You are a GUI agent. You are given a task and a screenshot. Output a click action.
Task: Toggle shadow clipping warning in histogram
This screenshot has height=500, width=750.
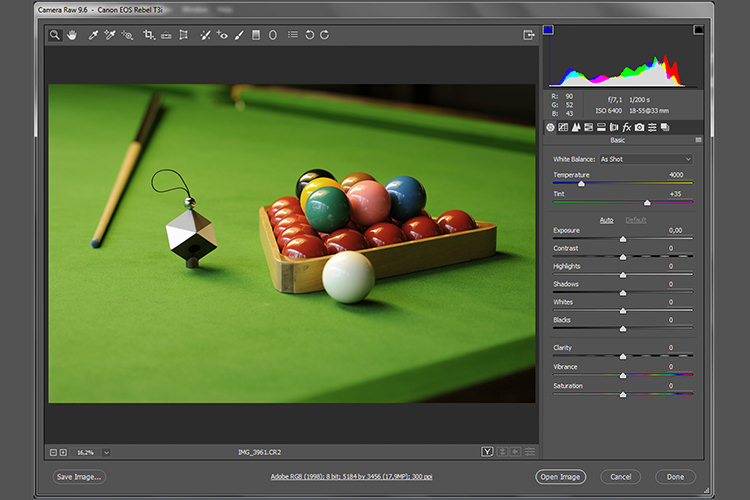pyautogui.click(x=548, y=30)
